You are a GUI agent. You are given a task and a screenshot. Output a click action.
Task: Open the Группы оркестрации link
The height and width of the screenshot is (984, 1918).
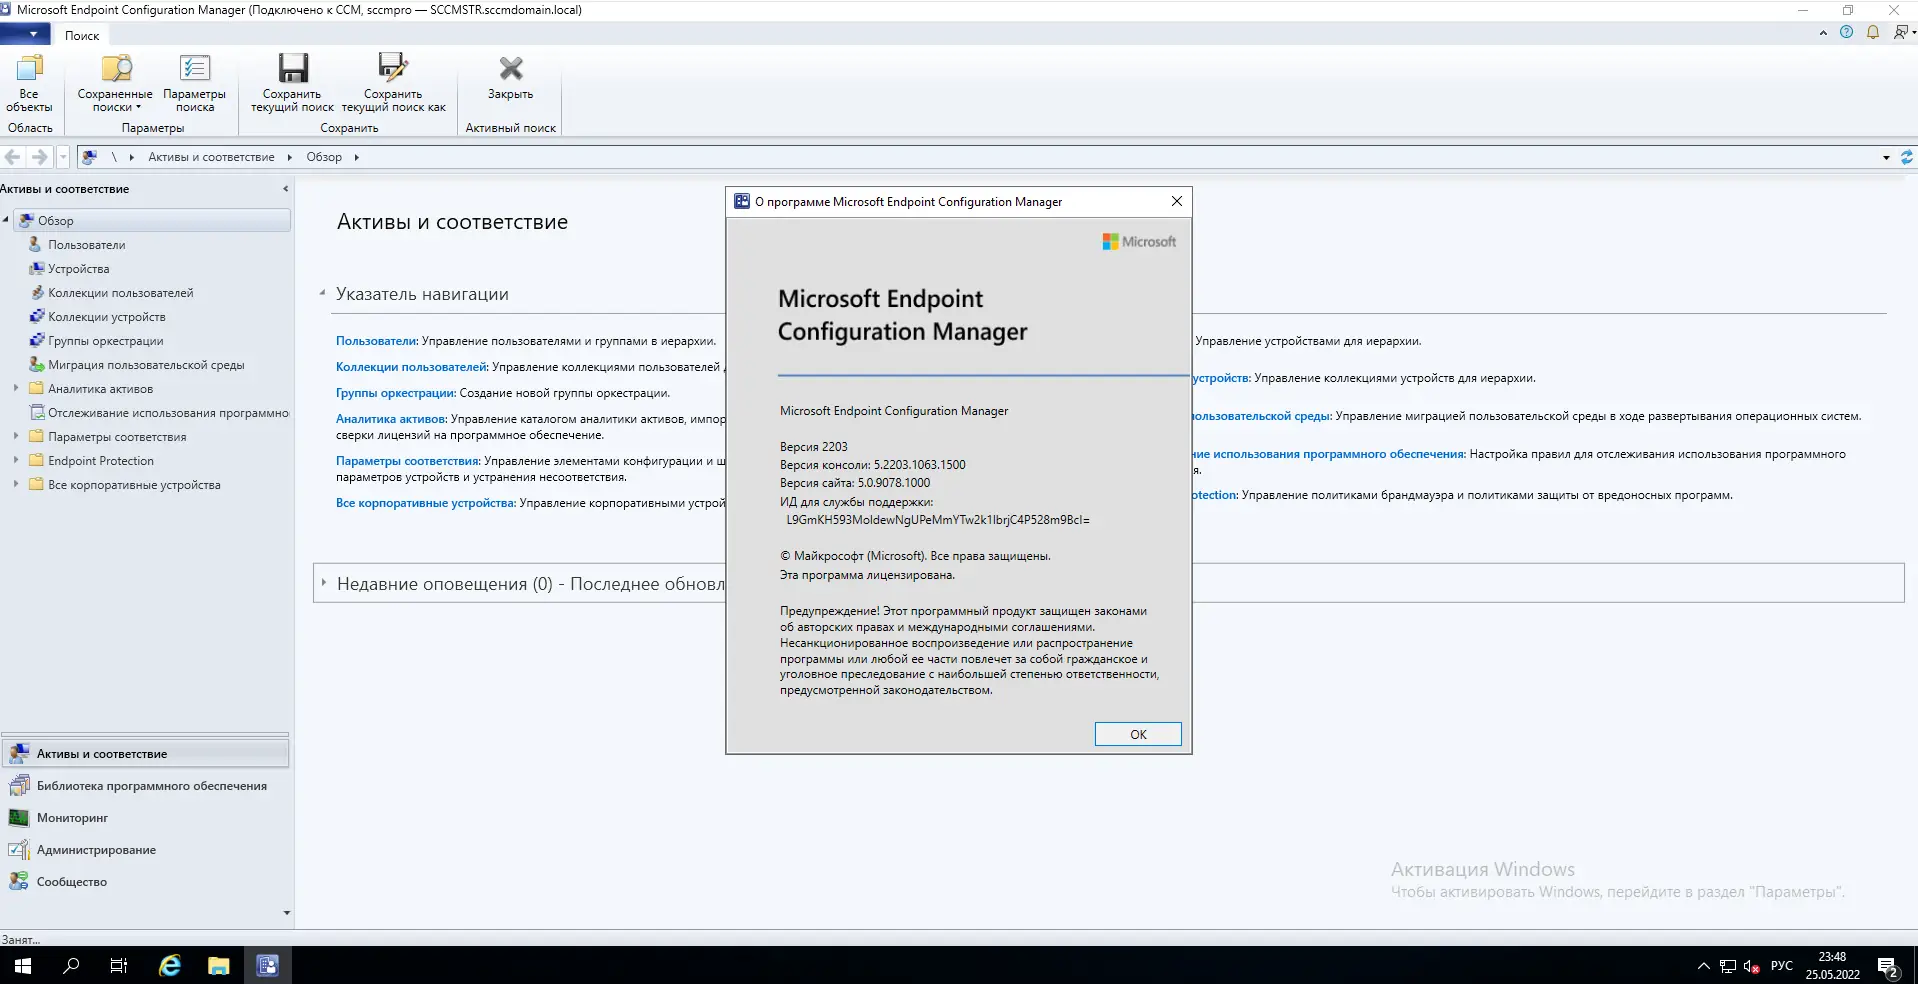pyautogui.click(x=395, y=393)
